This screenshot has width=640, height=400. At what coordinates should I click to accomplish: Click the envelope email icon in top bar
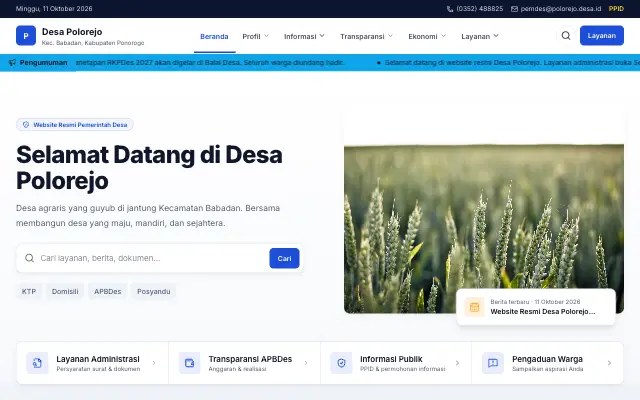514,9
